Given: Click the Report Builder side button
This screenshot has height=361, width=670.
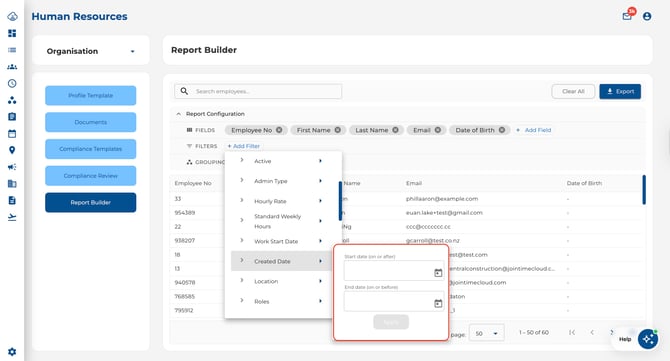Looking at the screenshot, I should pyautogui.click(x=91, y=203).
